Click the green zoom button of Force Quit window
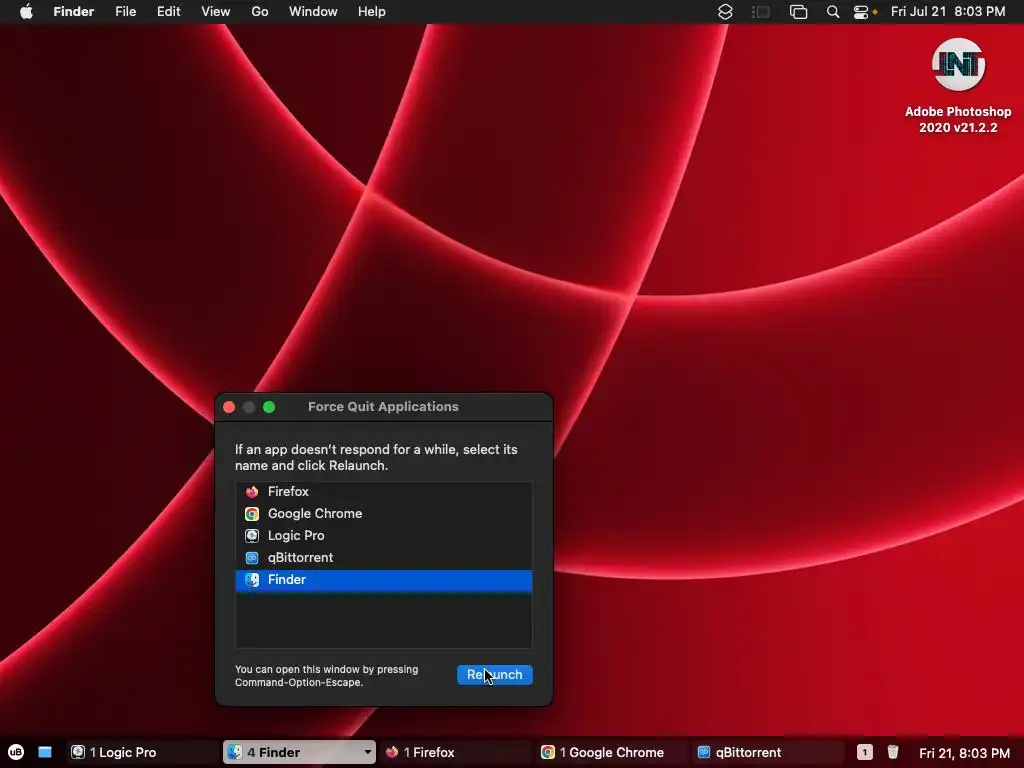 pyautogui.click(x=268, y=407)
